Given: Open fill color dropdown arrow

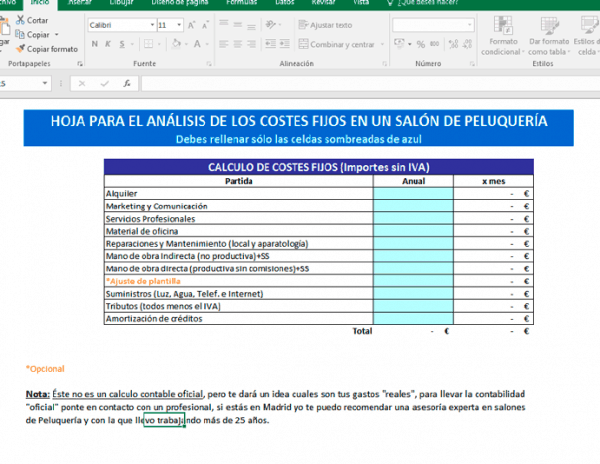Looking at the screenshot, I should pos(186,44).
